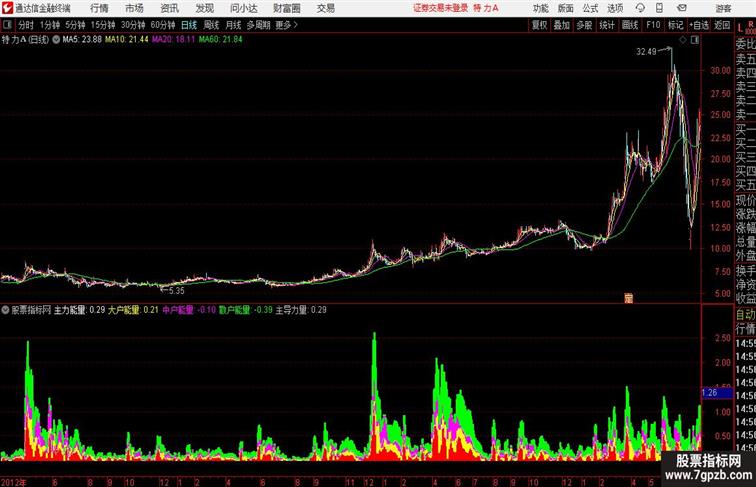
Task: Click the orange info marker on chart bottom
Action: tap(629, 298)
